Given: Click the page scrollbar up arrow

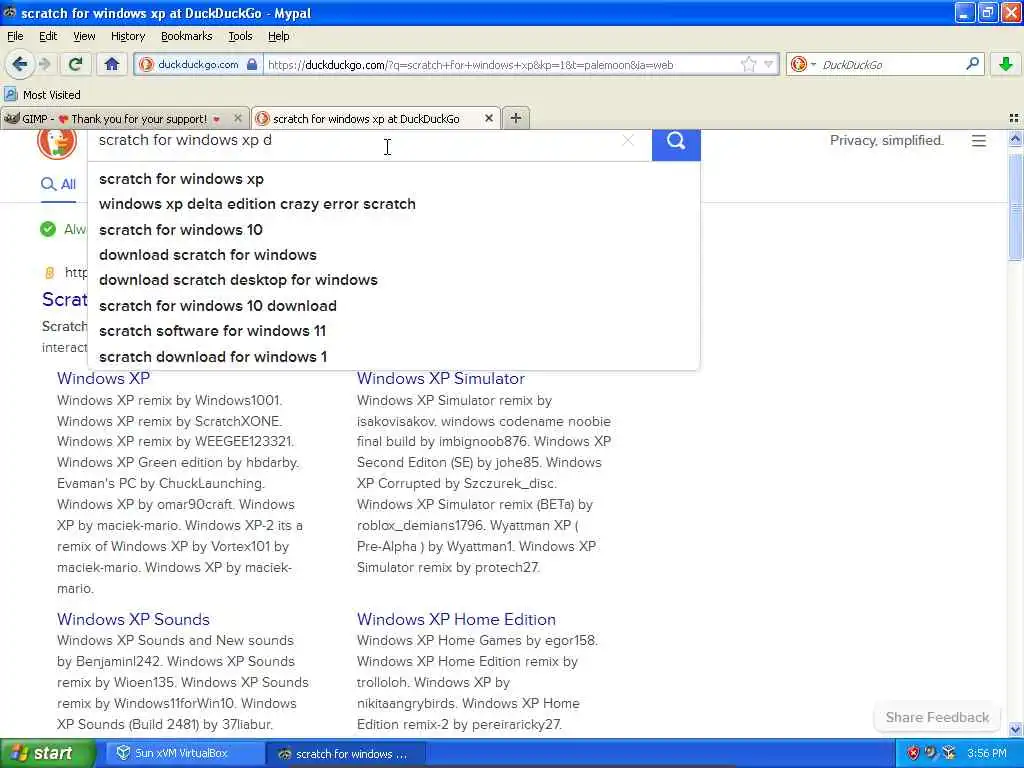Looking at the screenshot, I should tap(1015, 138).
